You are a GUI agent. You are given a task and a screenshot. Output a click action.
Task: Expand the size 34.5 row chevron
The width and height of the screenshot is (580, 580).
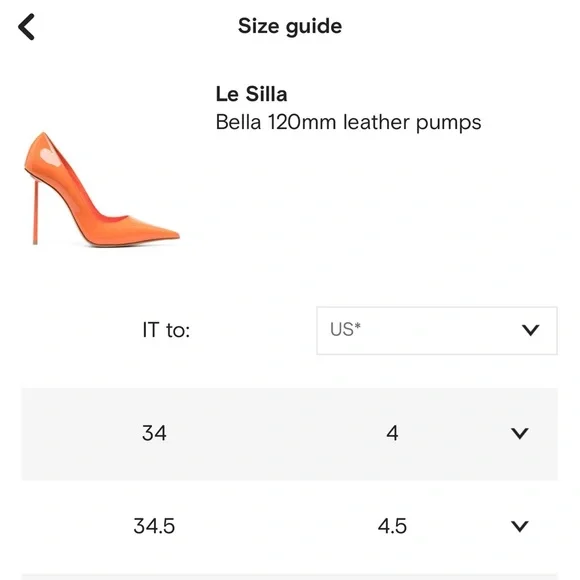[520, 526]
